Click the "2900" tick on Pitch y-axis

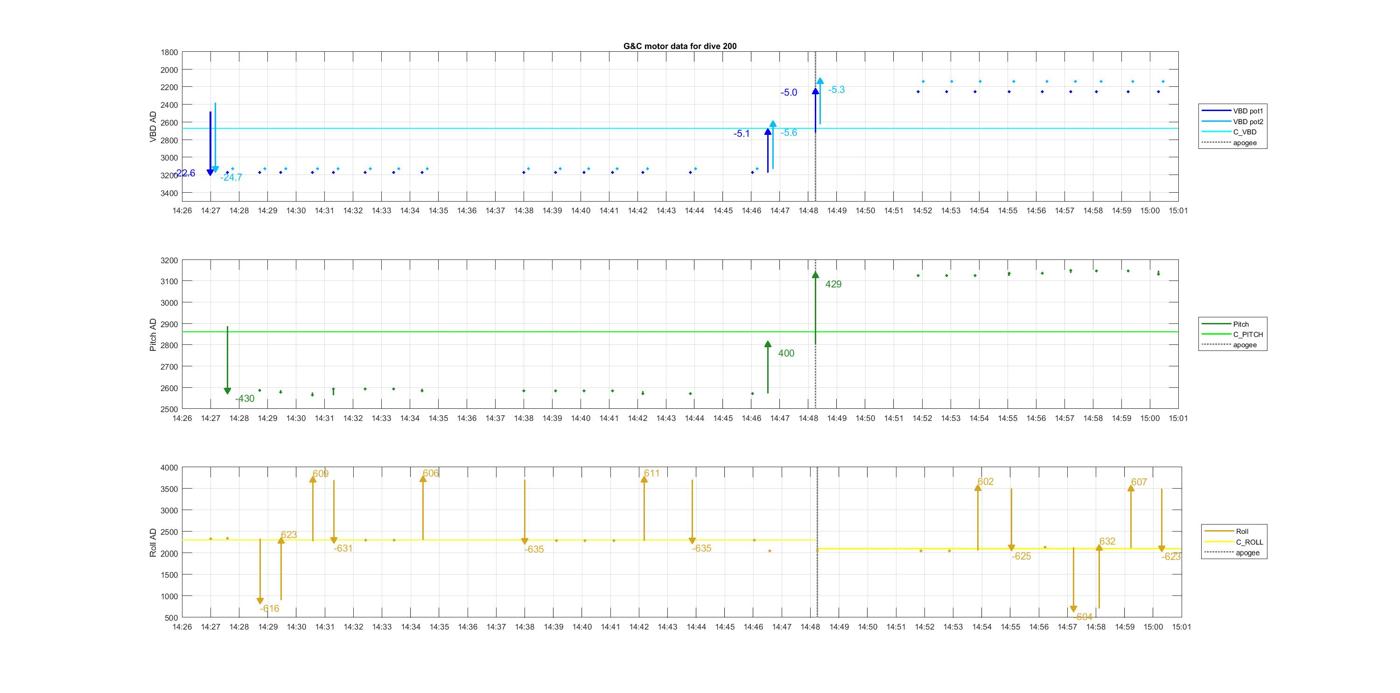click(x=169, y=324)
